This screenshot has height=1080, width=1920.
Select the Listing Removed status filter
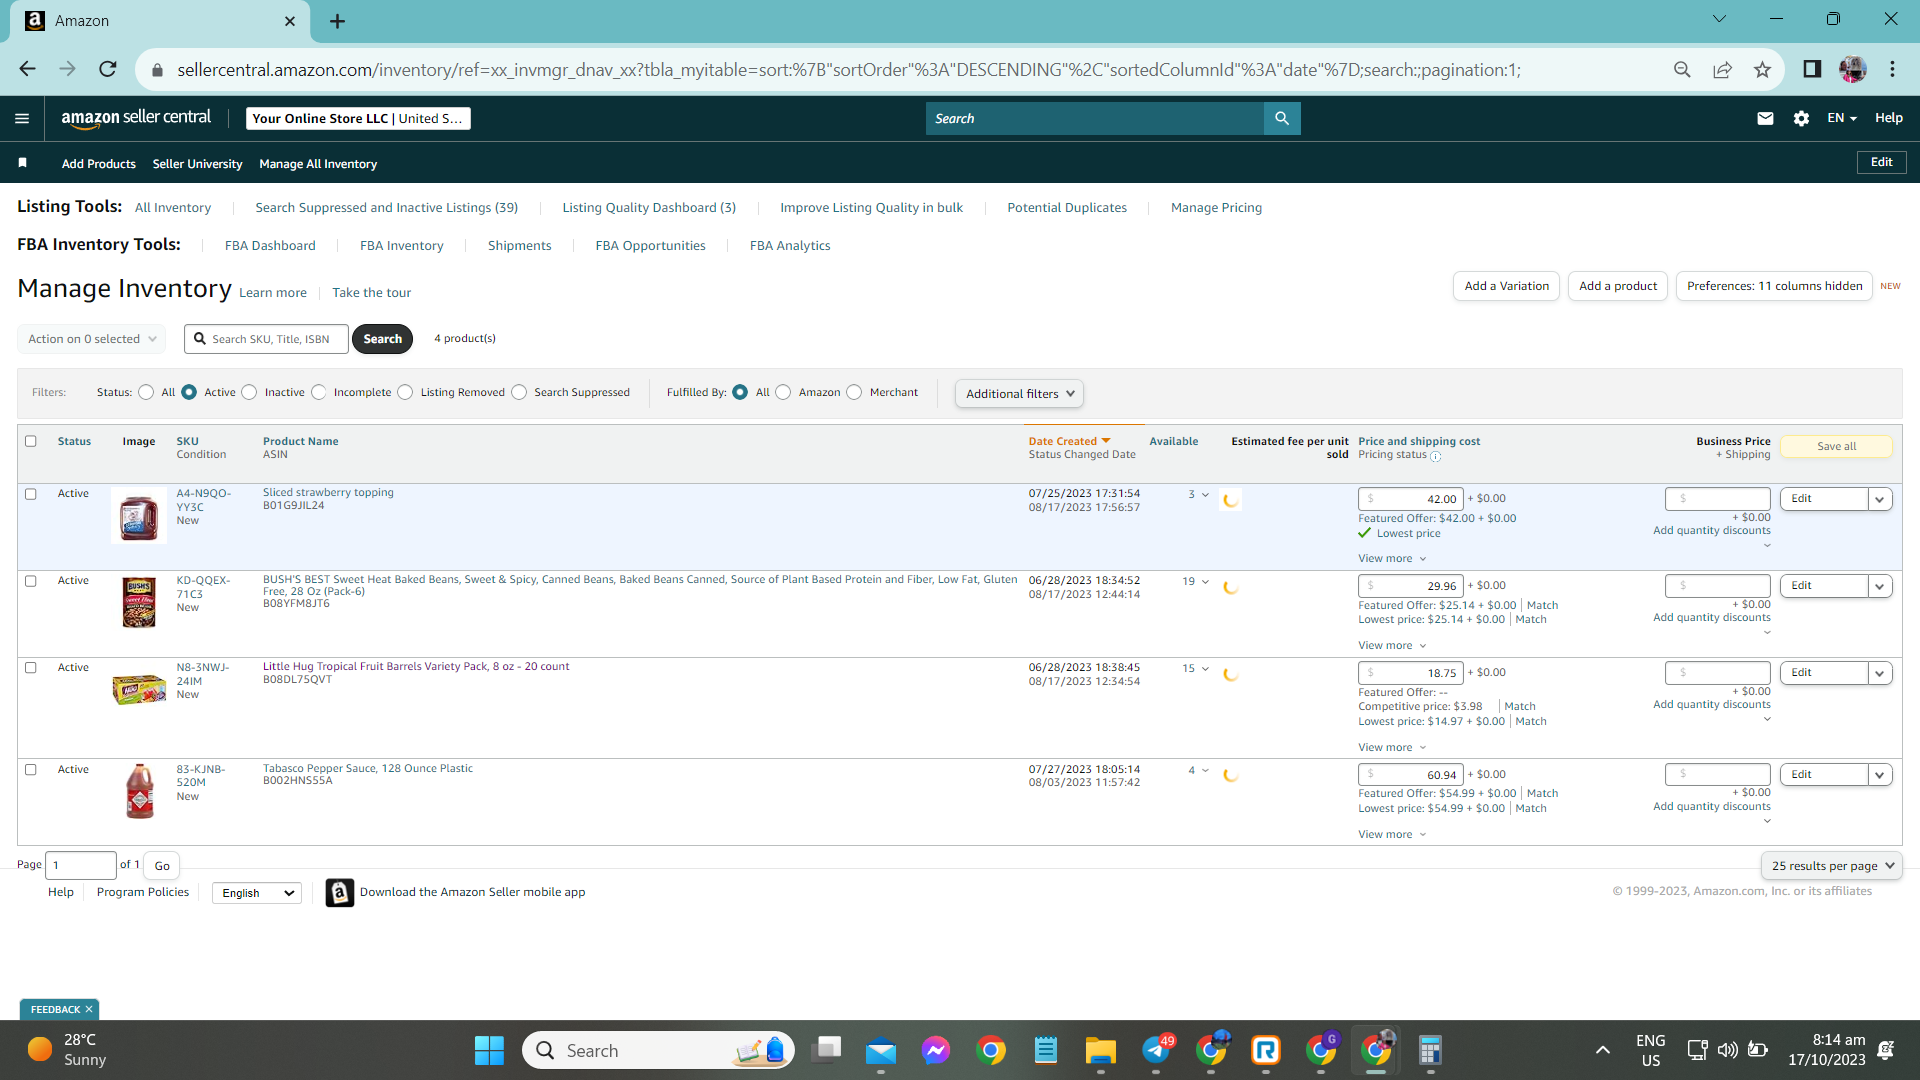click(405, 392)
